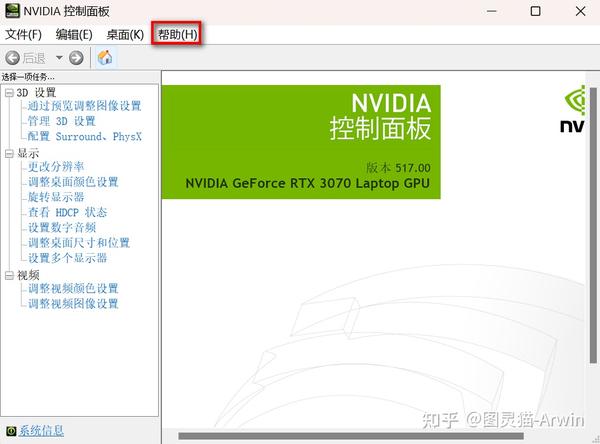Open the 文件(F) menu
Image resolution: width=600 pixels, height=444 pixels.
pos(23,34)
